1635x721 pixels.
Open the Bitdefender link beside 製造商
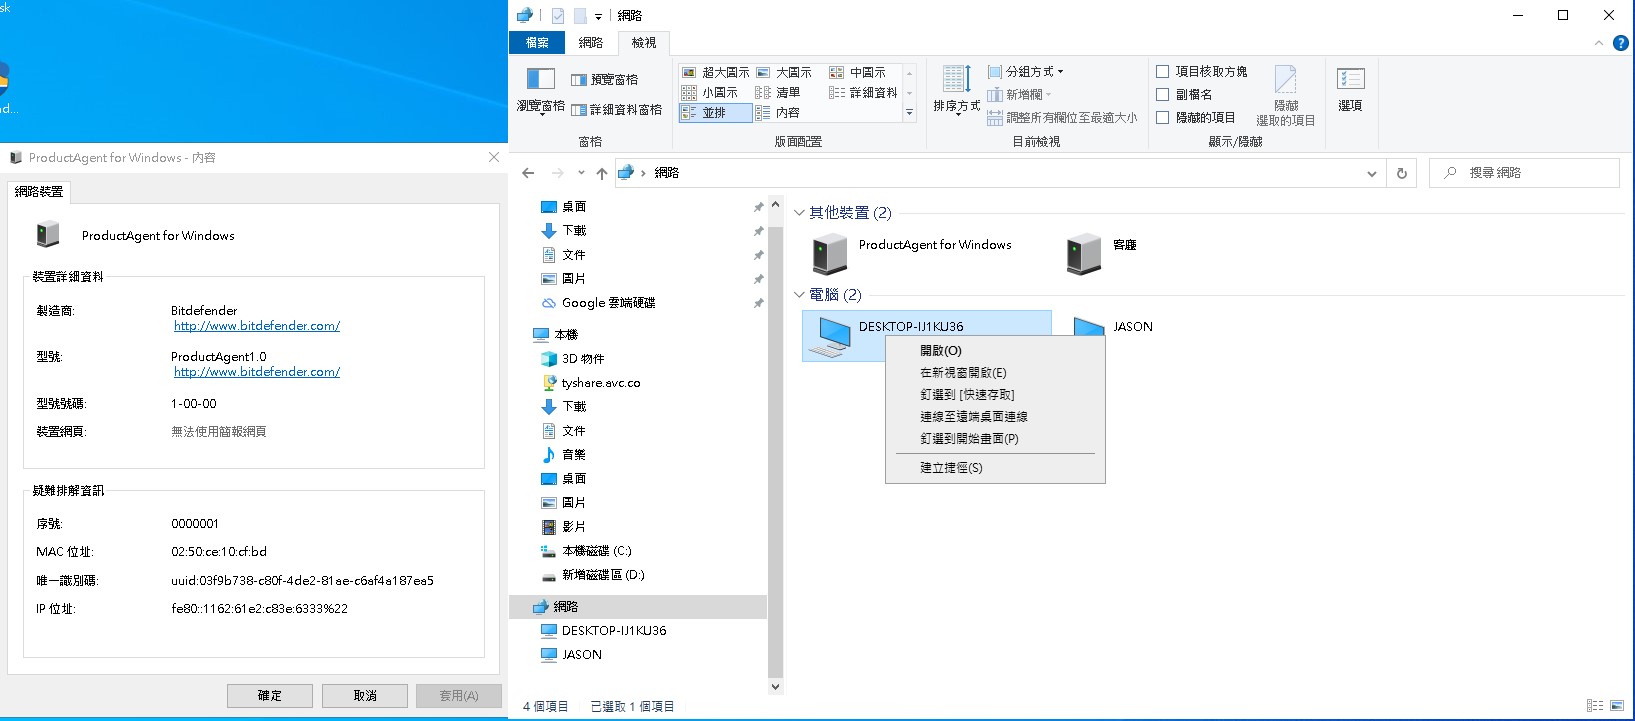click(257, 326)
